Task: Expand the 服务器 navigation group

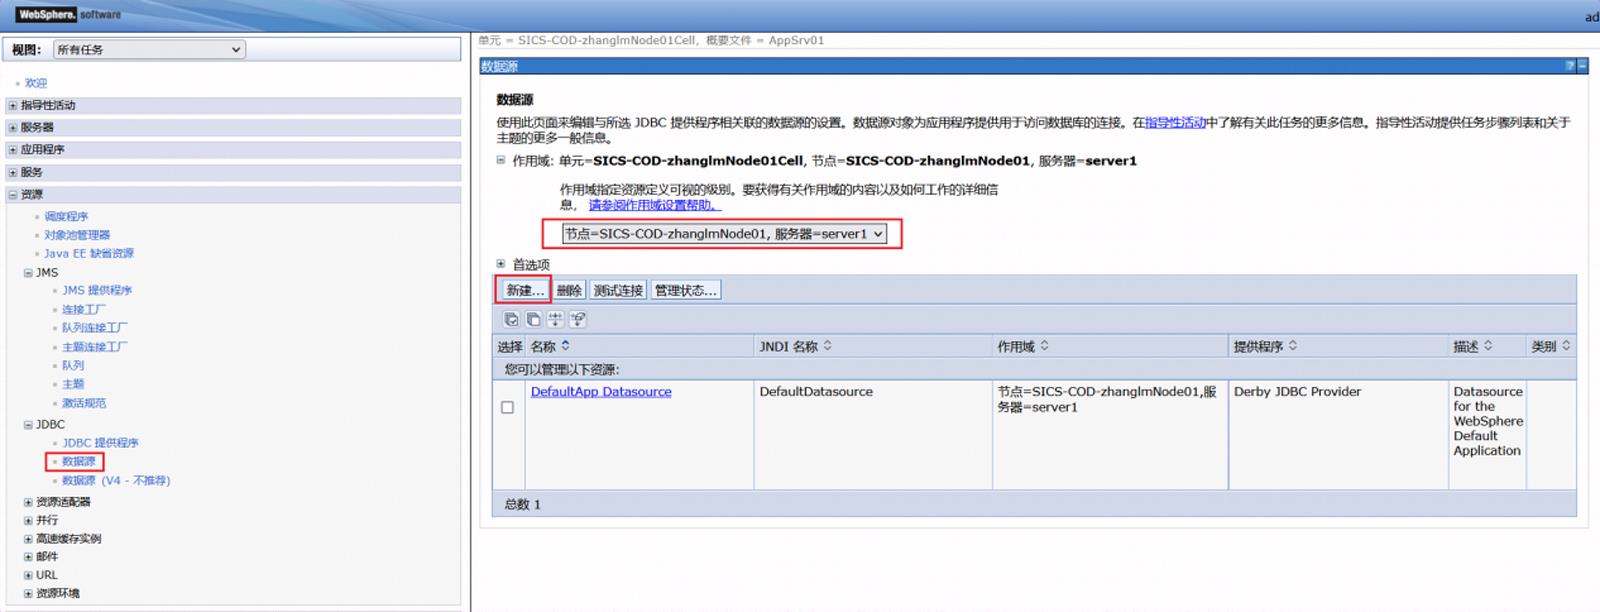Action: tap(12, 127)
